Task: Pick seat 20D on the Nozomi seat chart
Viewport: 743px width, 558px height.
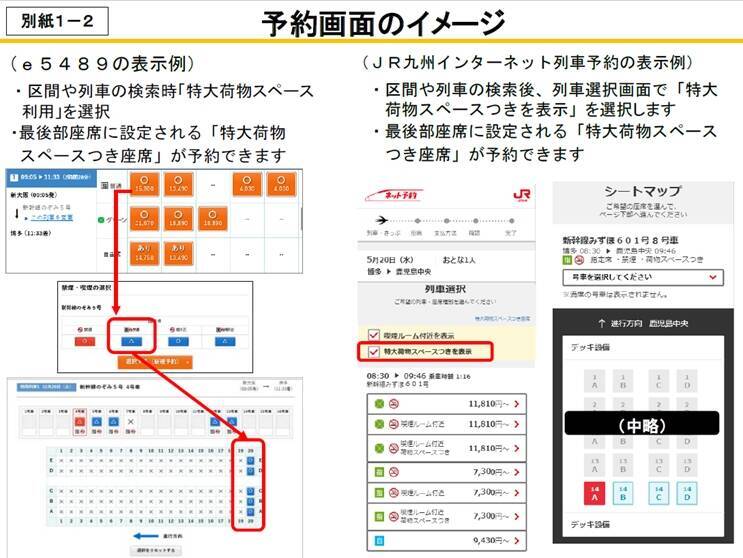Action: click(x=251, y=471)
